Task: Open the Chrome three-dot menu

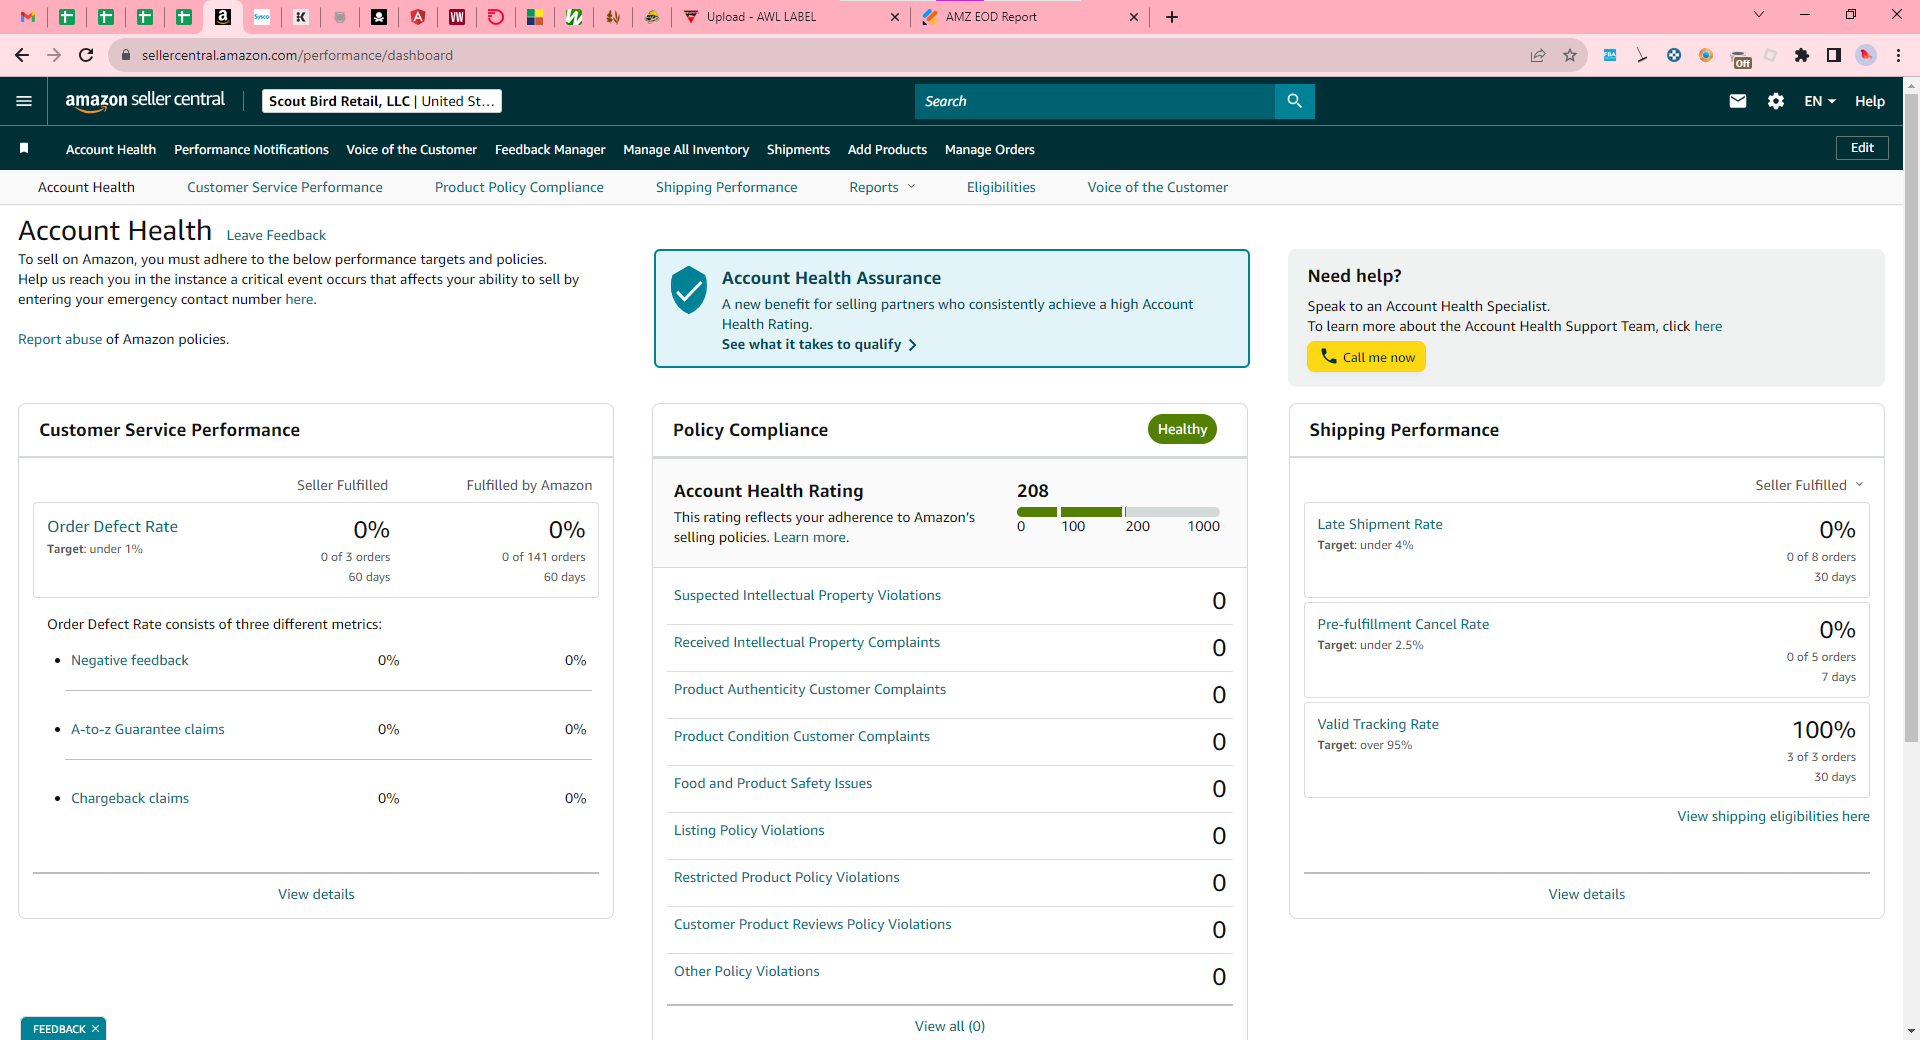Action: coord(1898,55)
